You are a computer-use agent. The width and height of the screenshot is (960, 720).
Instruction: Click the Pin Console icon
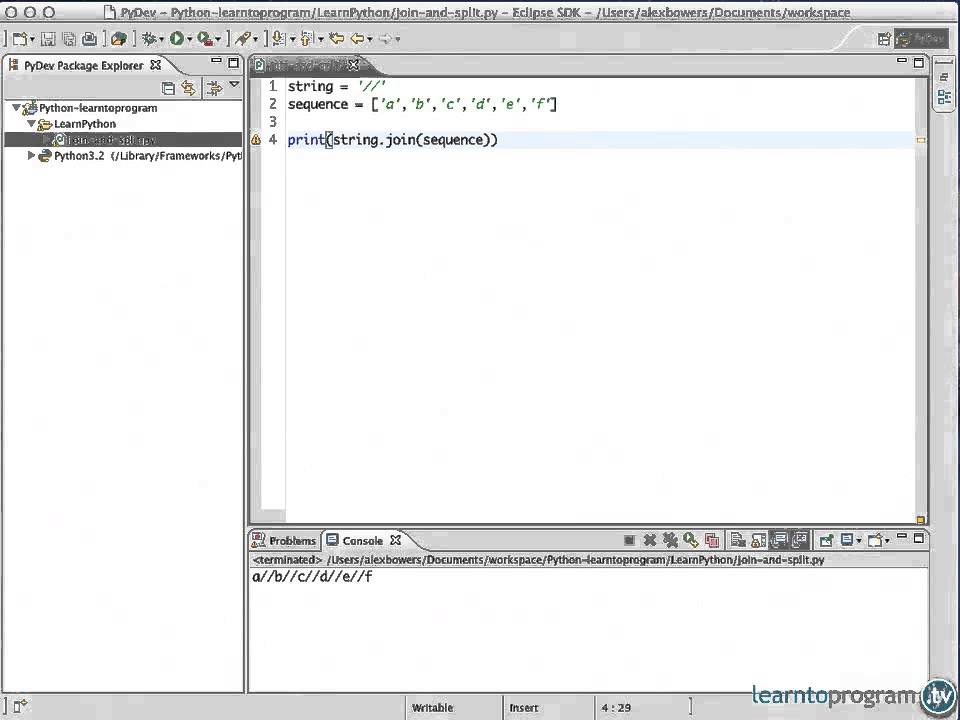point(826,540)
